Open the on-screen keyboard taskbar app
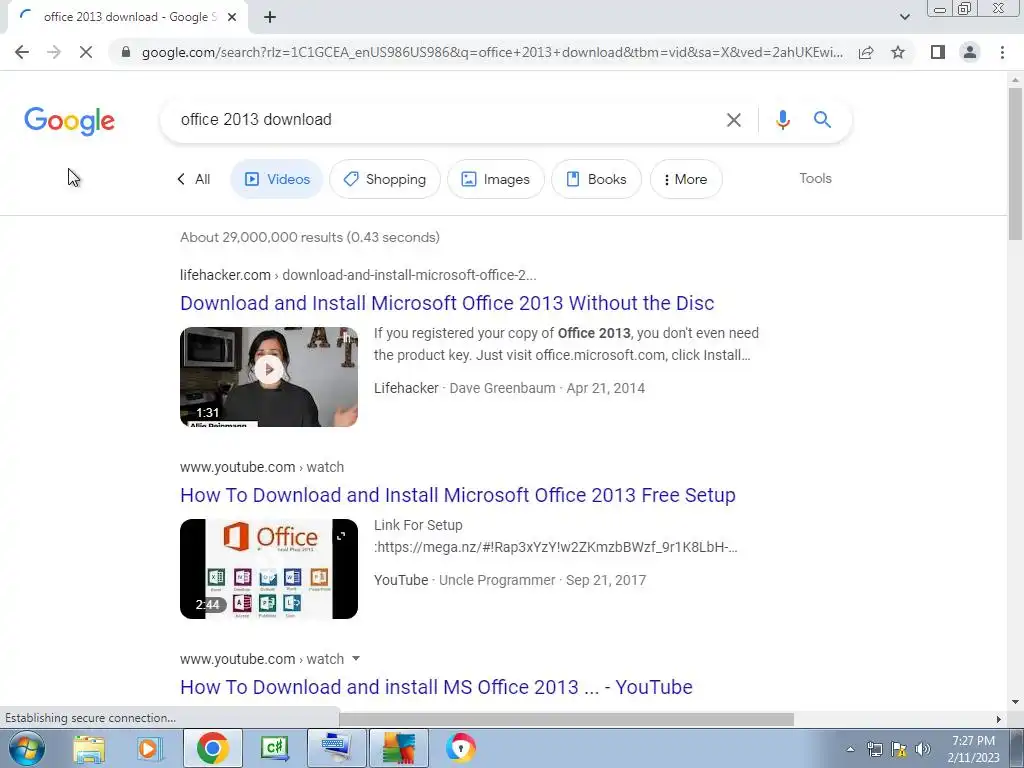Image resolution: width=1024 pixels, height=768 pixels. coord(336,748)
